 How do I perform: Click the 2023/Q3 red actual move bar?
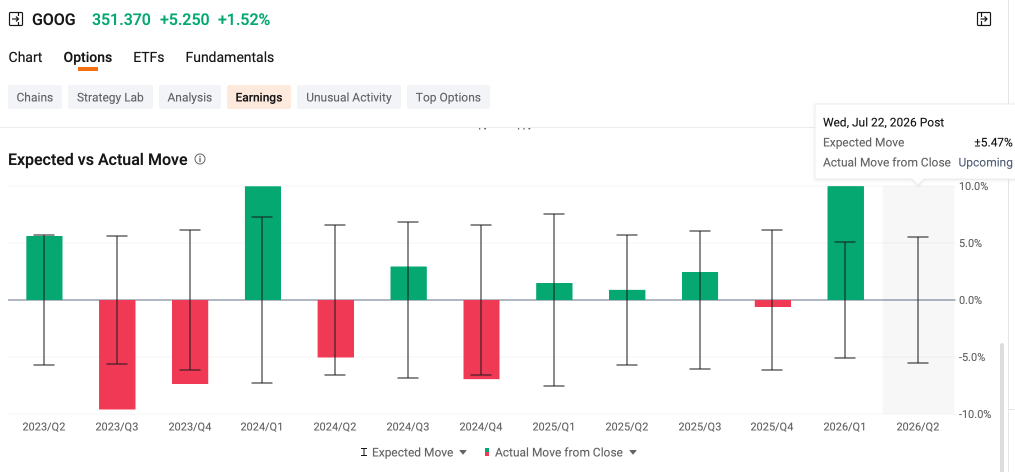(117, 354)
